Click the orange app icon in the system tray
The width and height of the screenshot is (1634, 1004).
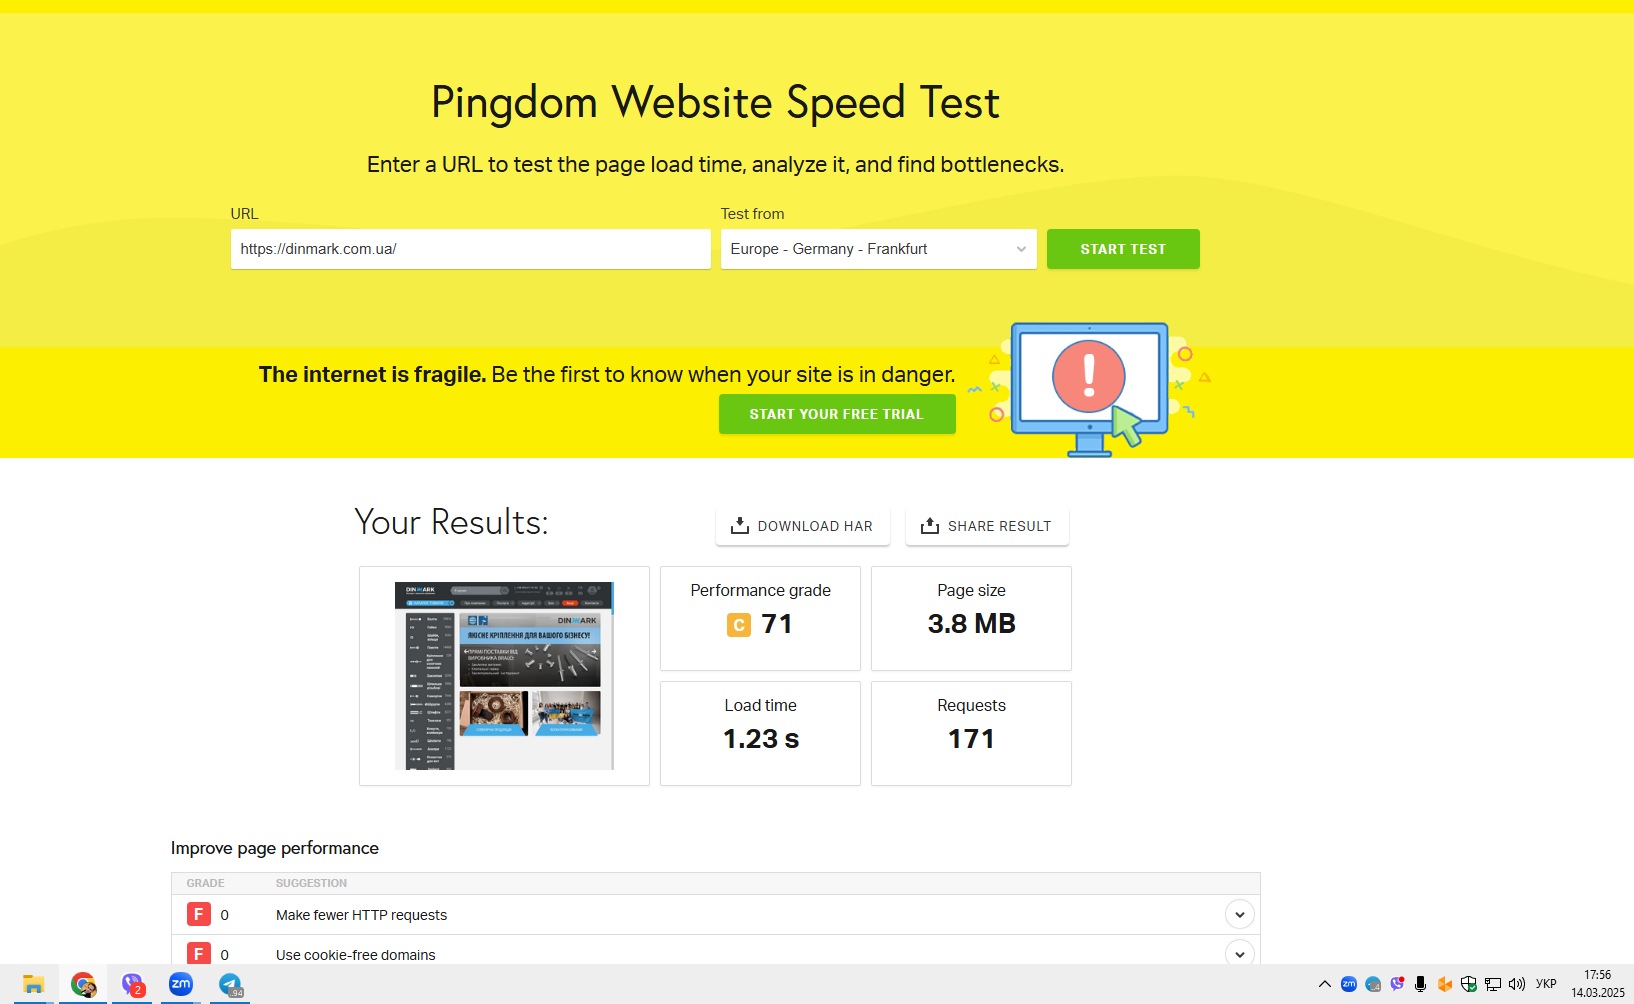click(1445, 984)
